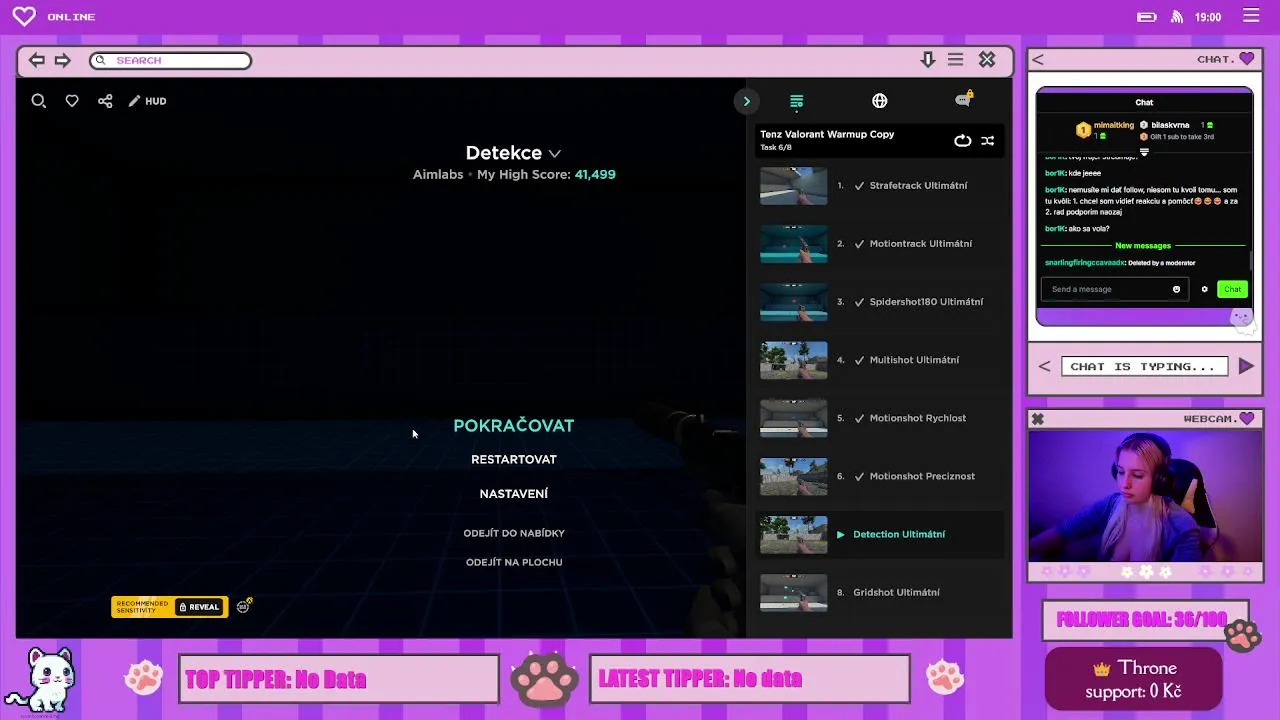Jump to New messages in chat
This screenshot has width=1280, height=720.
coord(1143,245)
